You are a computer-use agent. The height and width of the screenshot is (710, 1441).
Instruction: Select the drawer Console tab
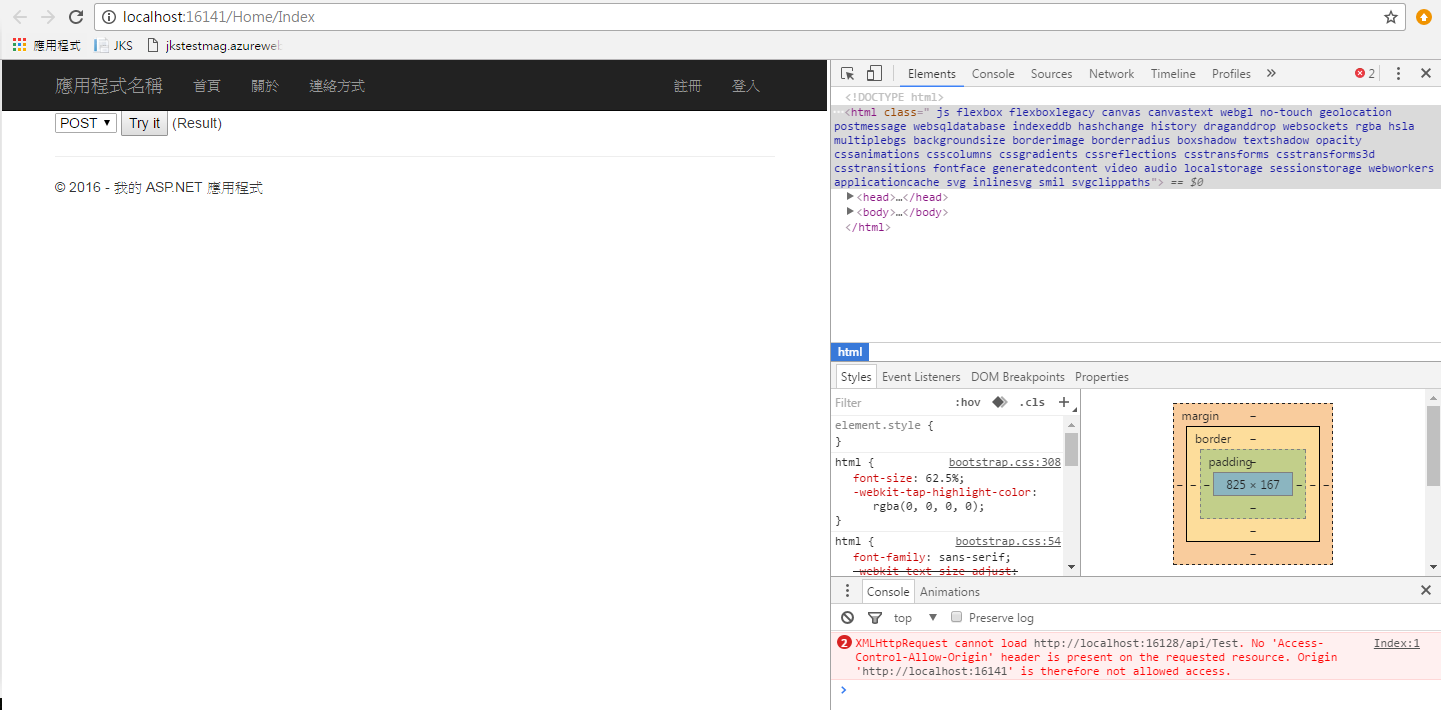[888, 592]
